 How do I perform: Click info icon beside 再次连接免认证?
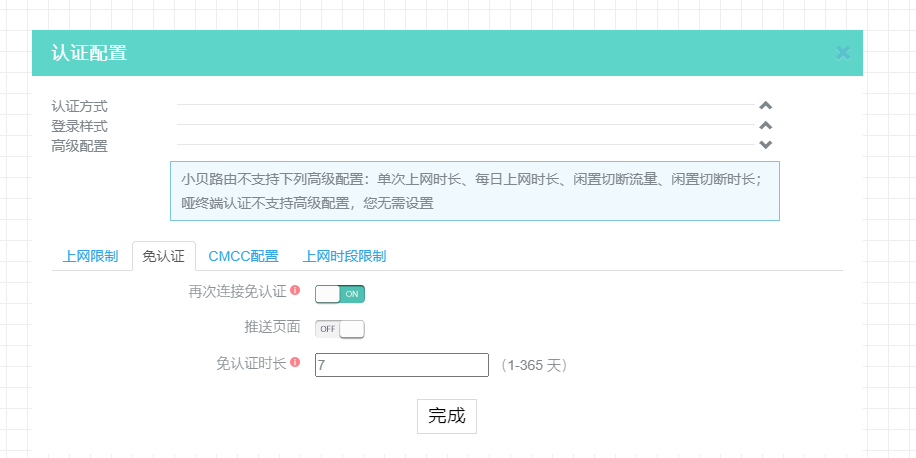[295, 291]
